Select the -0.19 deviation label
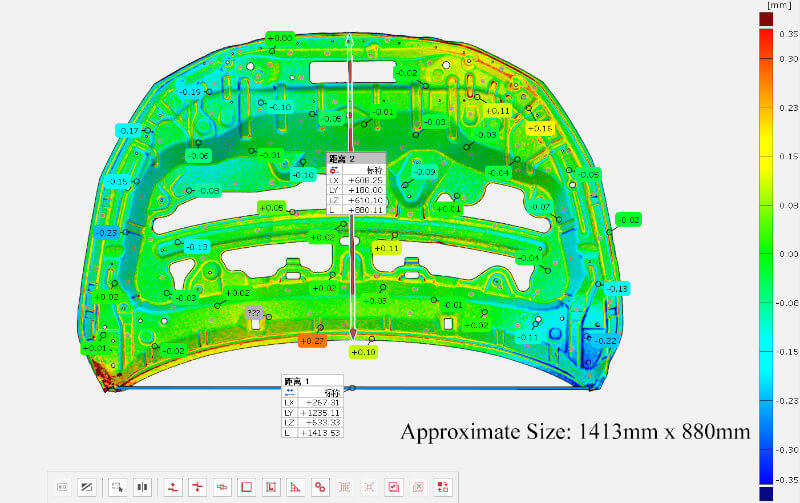Image resolution: width=800 pixels, height=503 pixels. coord(190,92)
